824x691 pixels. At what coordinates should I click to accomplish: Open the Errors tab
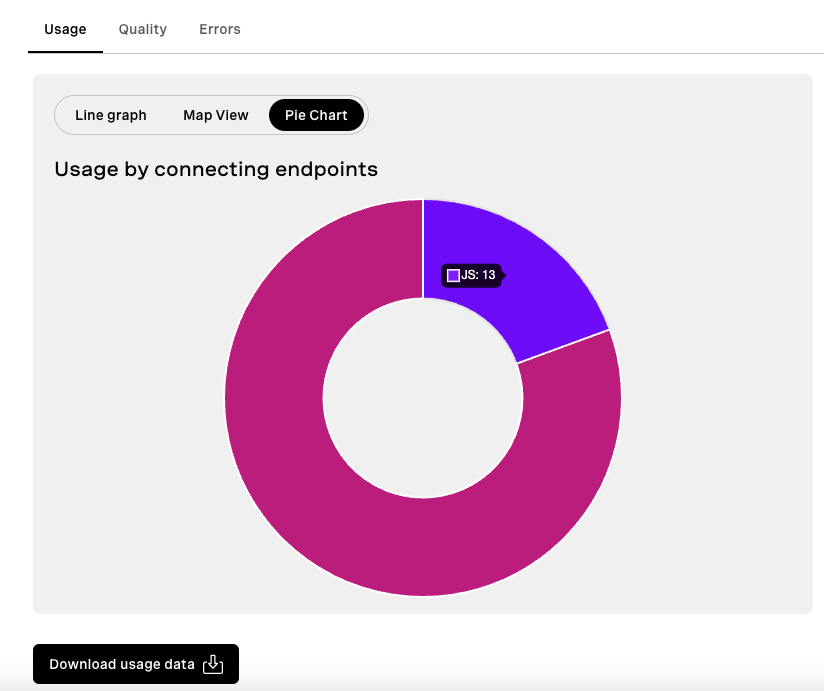click(x=220, y=29)
